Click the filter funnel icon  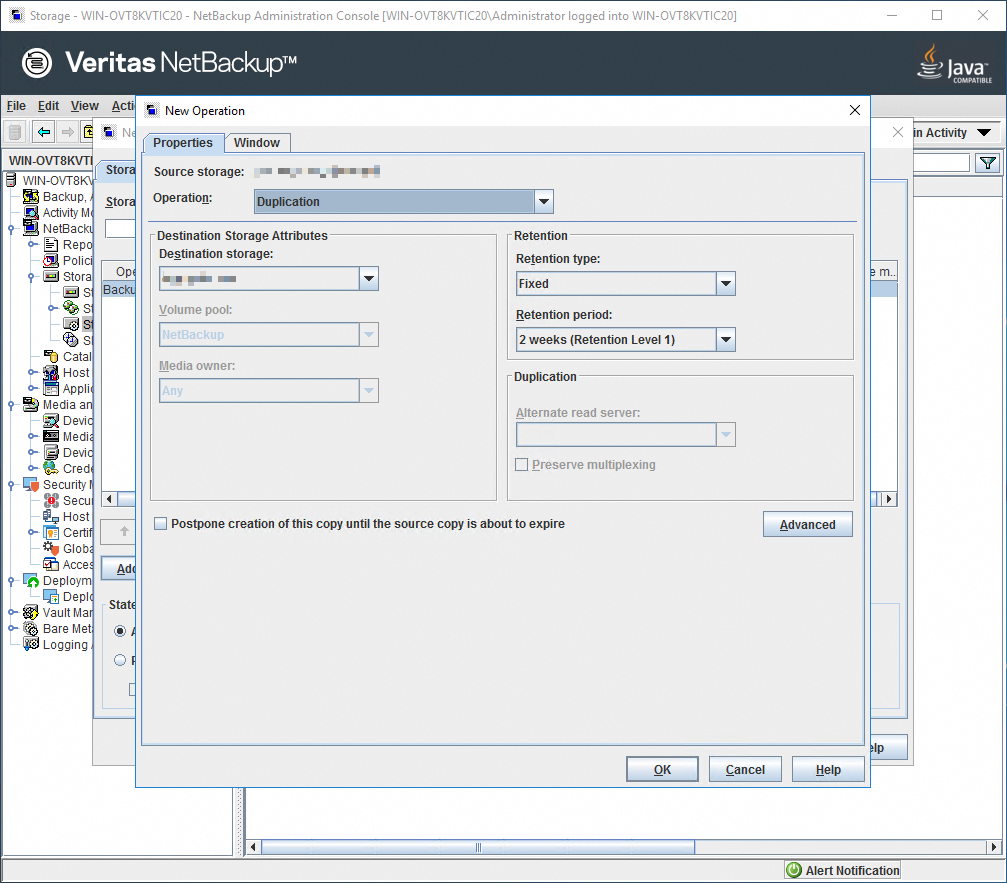click(987, 163)
